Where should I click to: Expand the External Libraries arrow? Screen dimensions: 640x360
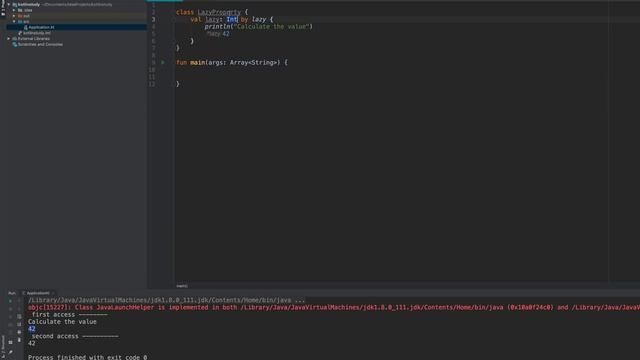(9, 39)
